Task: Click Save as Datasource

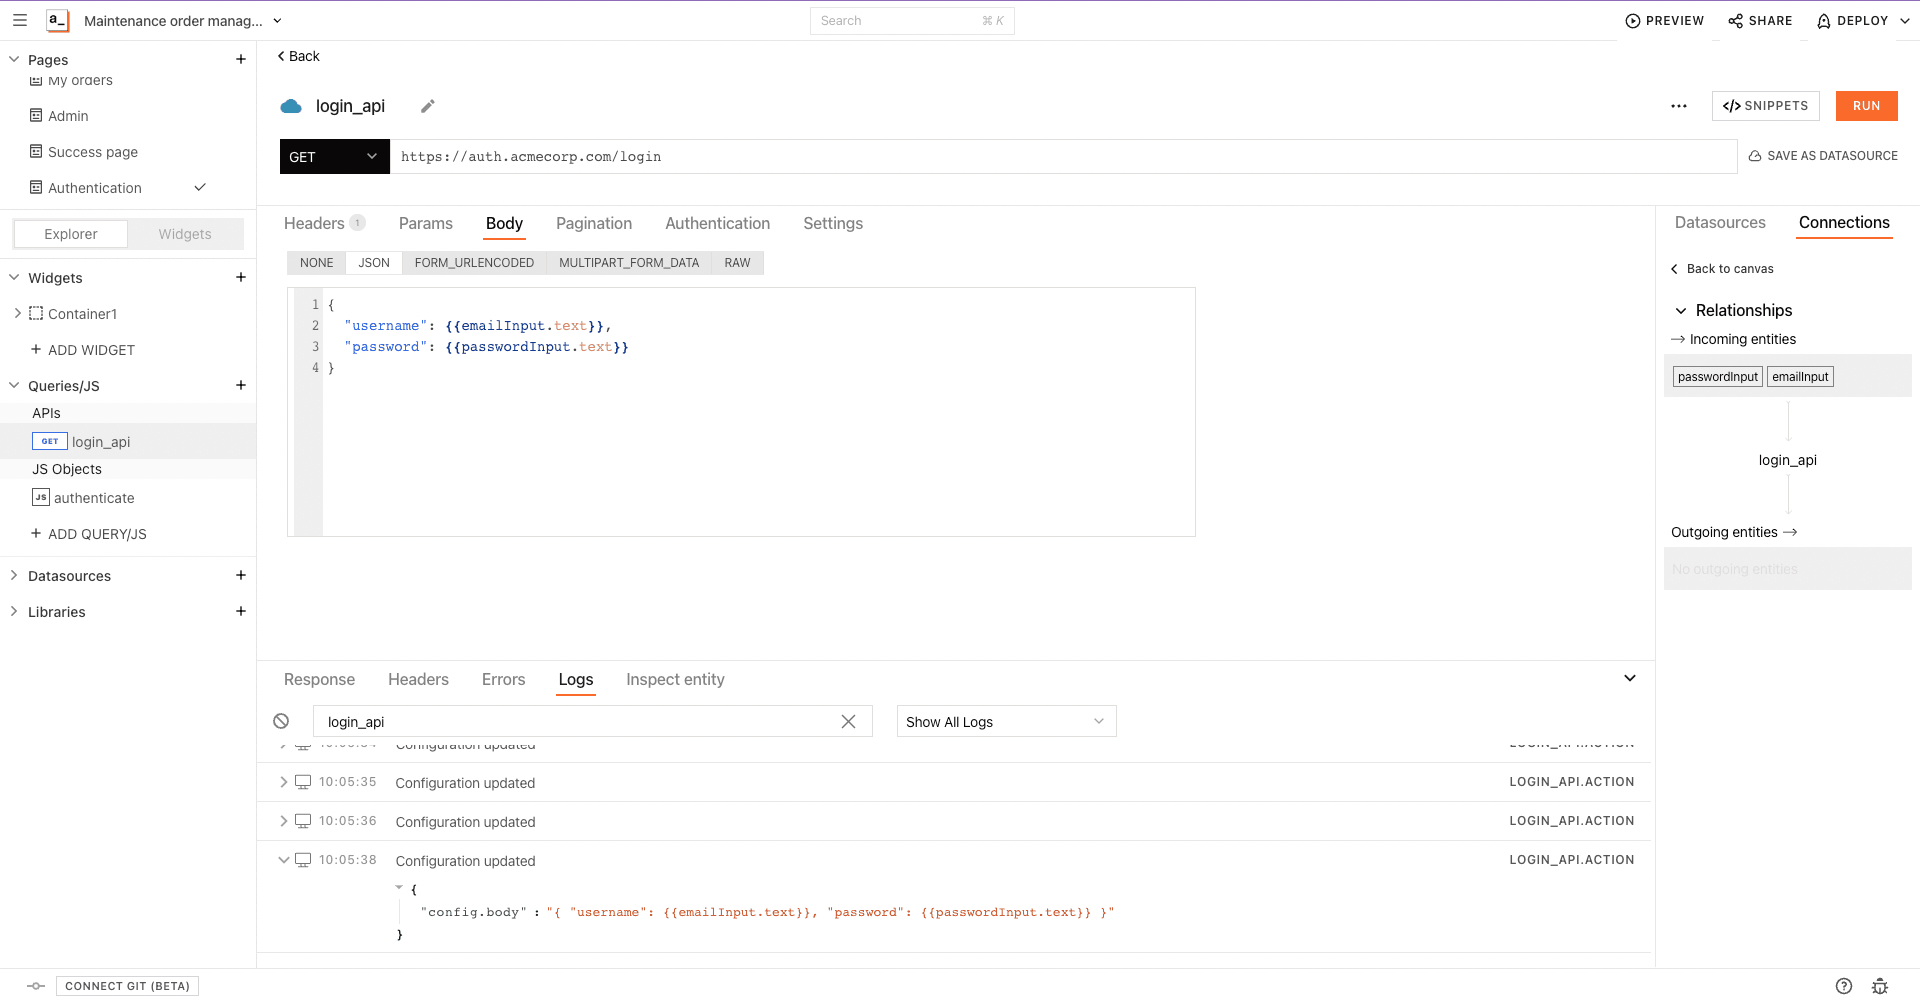Action: click(x=1823, y=156)
